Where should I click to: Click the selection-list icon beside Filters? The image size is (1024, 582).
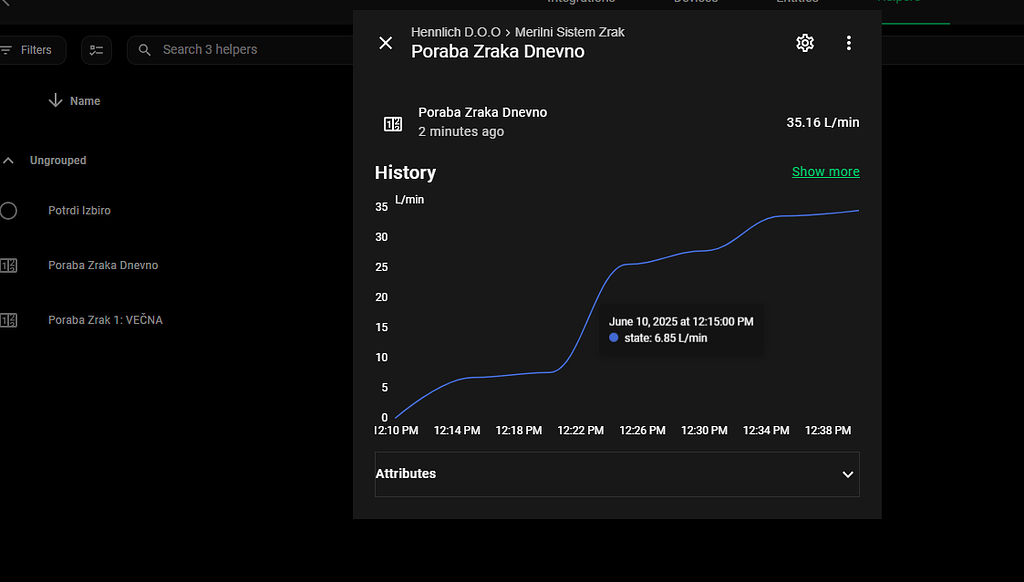click(x=96, y=49)
